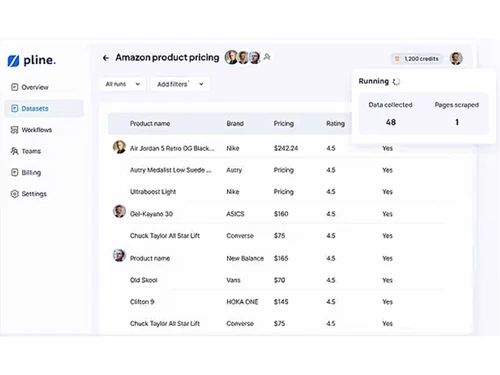Click the HOKA ONE brand cell
The image size is (500, 375).
click(242, 302)
